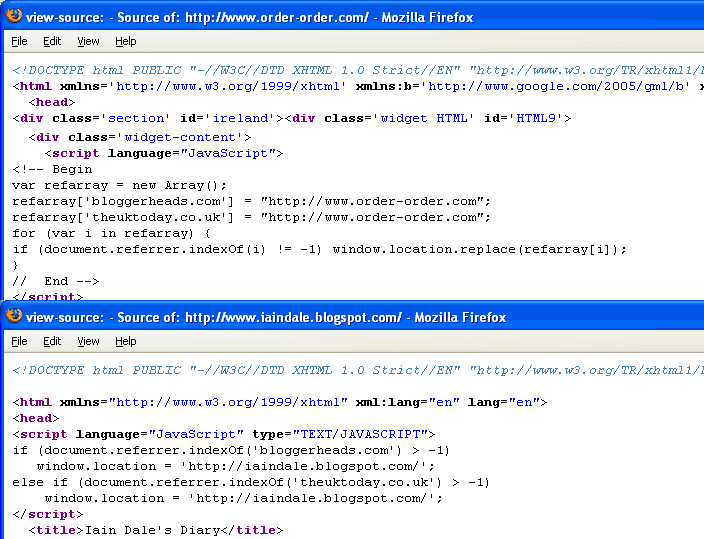Open View menu in the order-order.com source window
704x539 pixels.
(x=88, y=41)
